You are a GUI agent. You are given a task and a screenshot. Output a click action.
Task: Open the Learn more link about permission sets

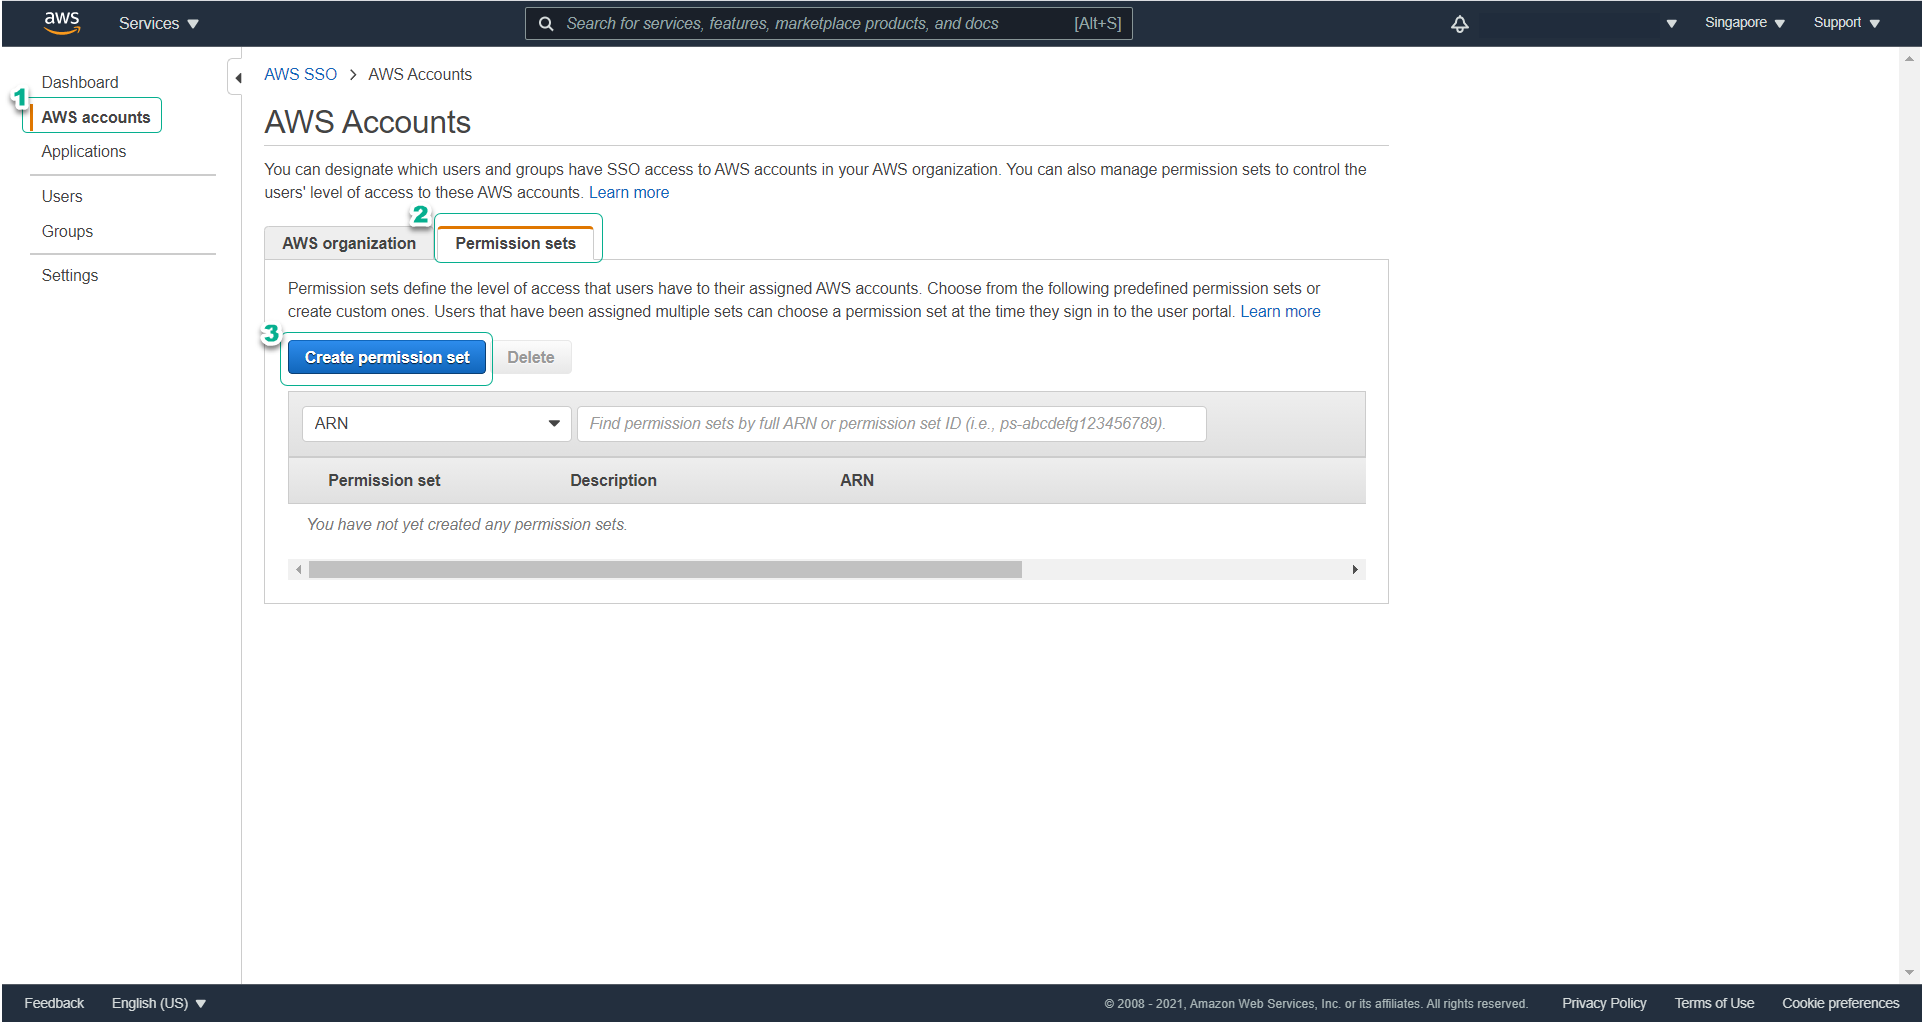coord(1280,311)
